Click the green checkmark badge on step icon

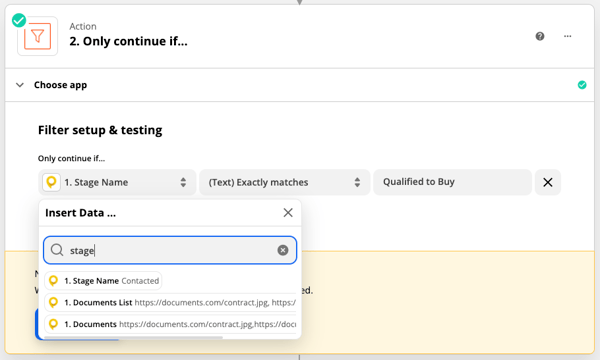(19, 21)
